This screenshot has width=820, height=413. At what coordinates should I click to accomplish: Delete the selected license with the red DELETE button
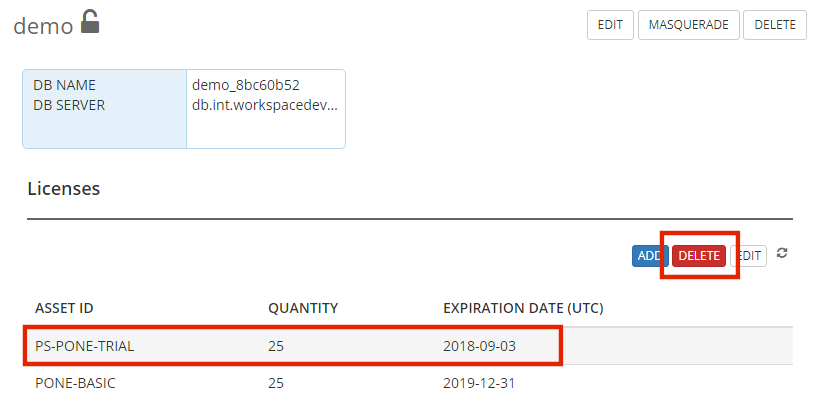pyautogui.click(x=699, y=256)
